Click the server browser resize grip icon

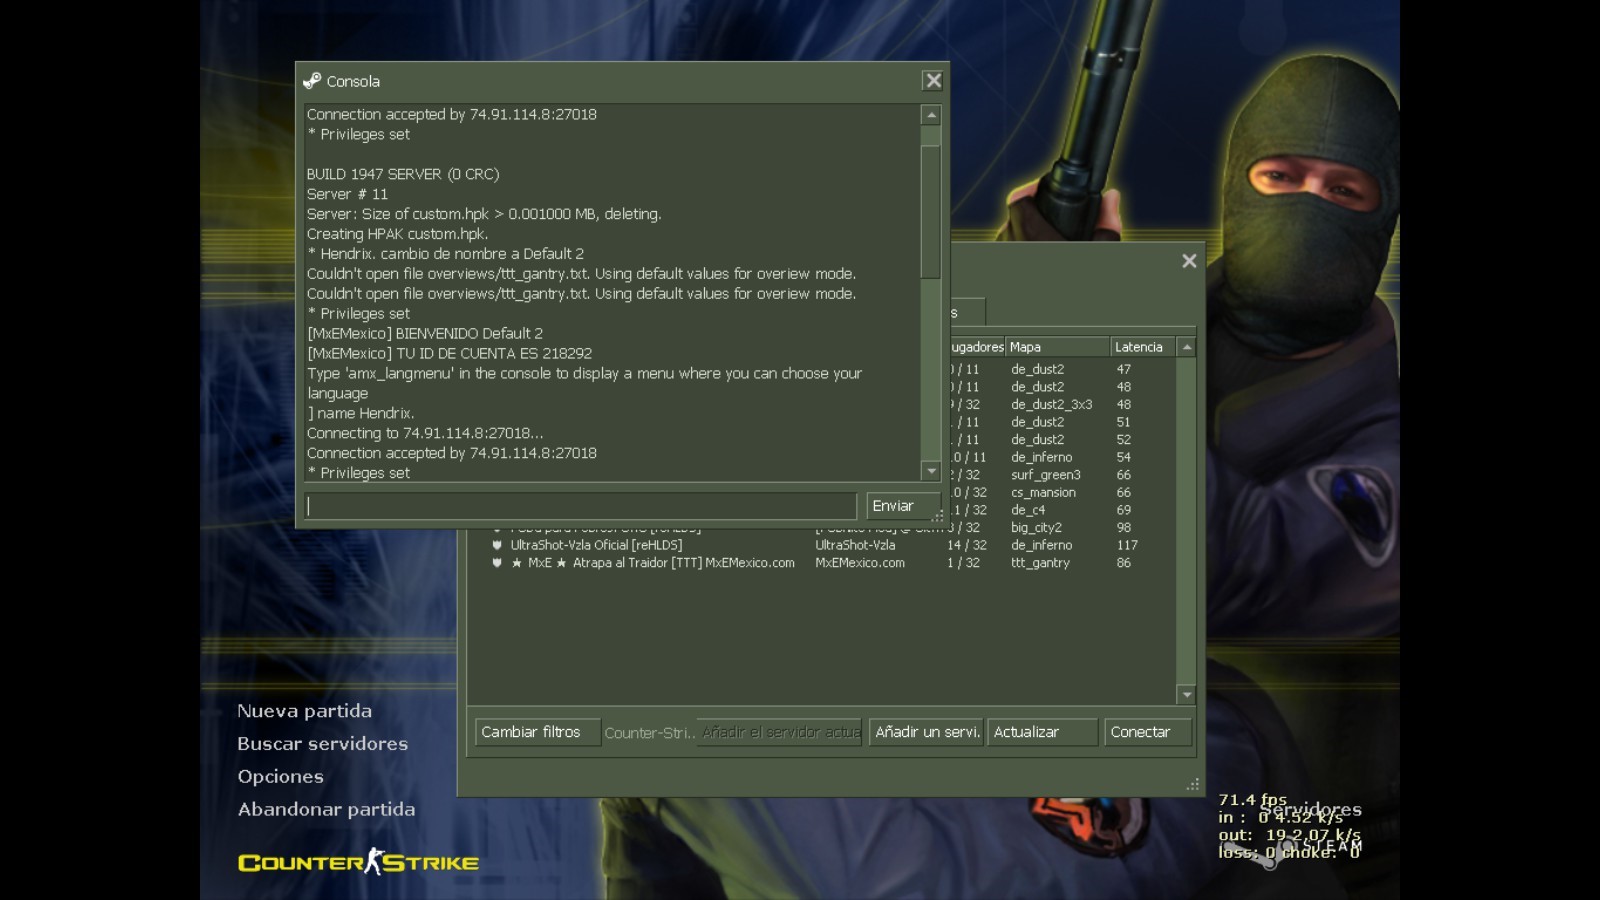(x=1192, y=785)
